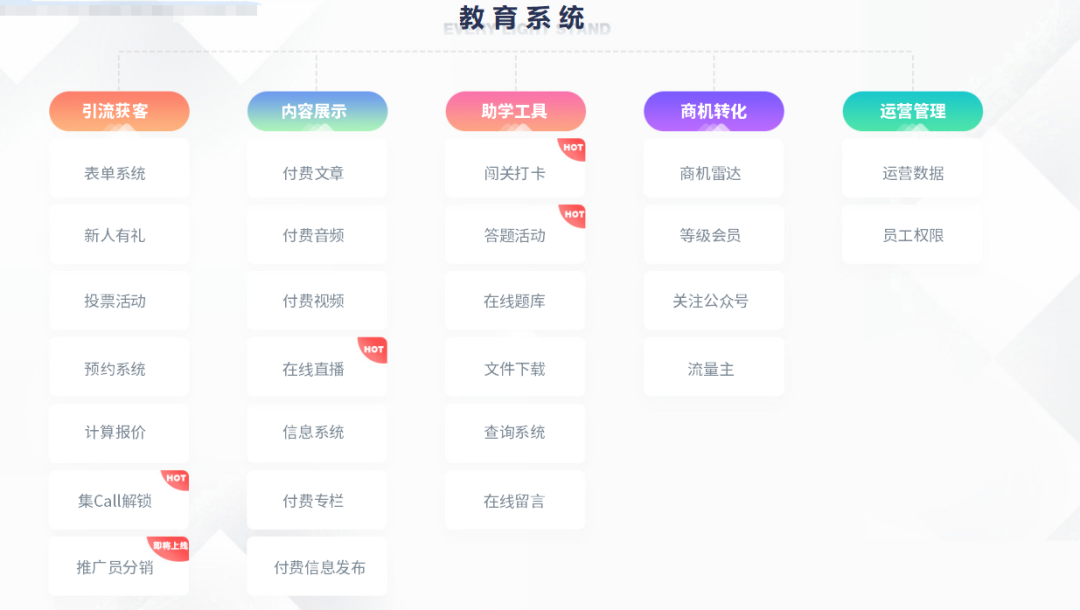Open the 助学工具 category
The image size is (1080, 610).
[x=515, y=111]
